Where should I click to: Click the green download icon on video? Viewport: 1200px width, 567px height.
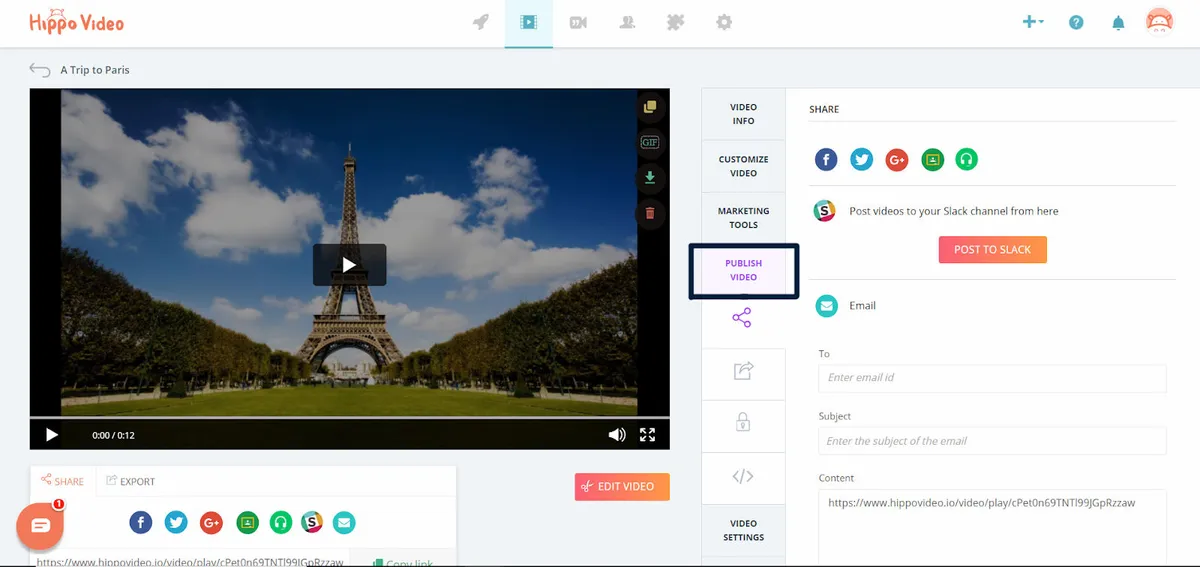coord(650,178)
